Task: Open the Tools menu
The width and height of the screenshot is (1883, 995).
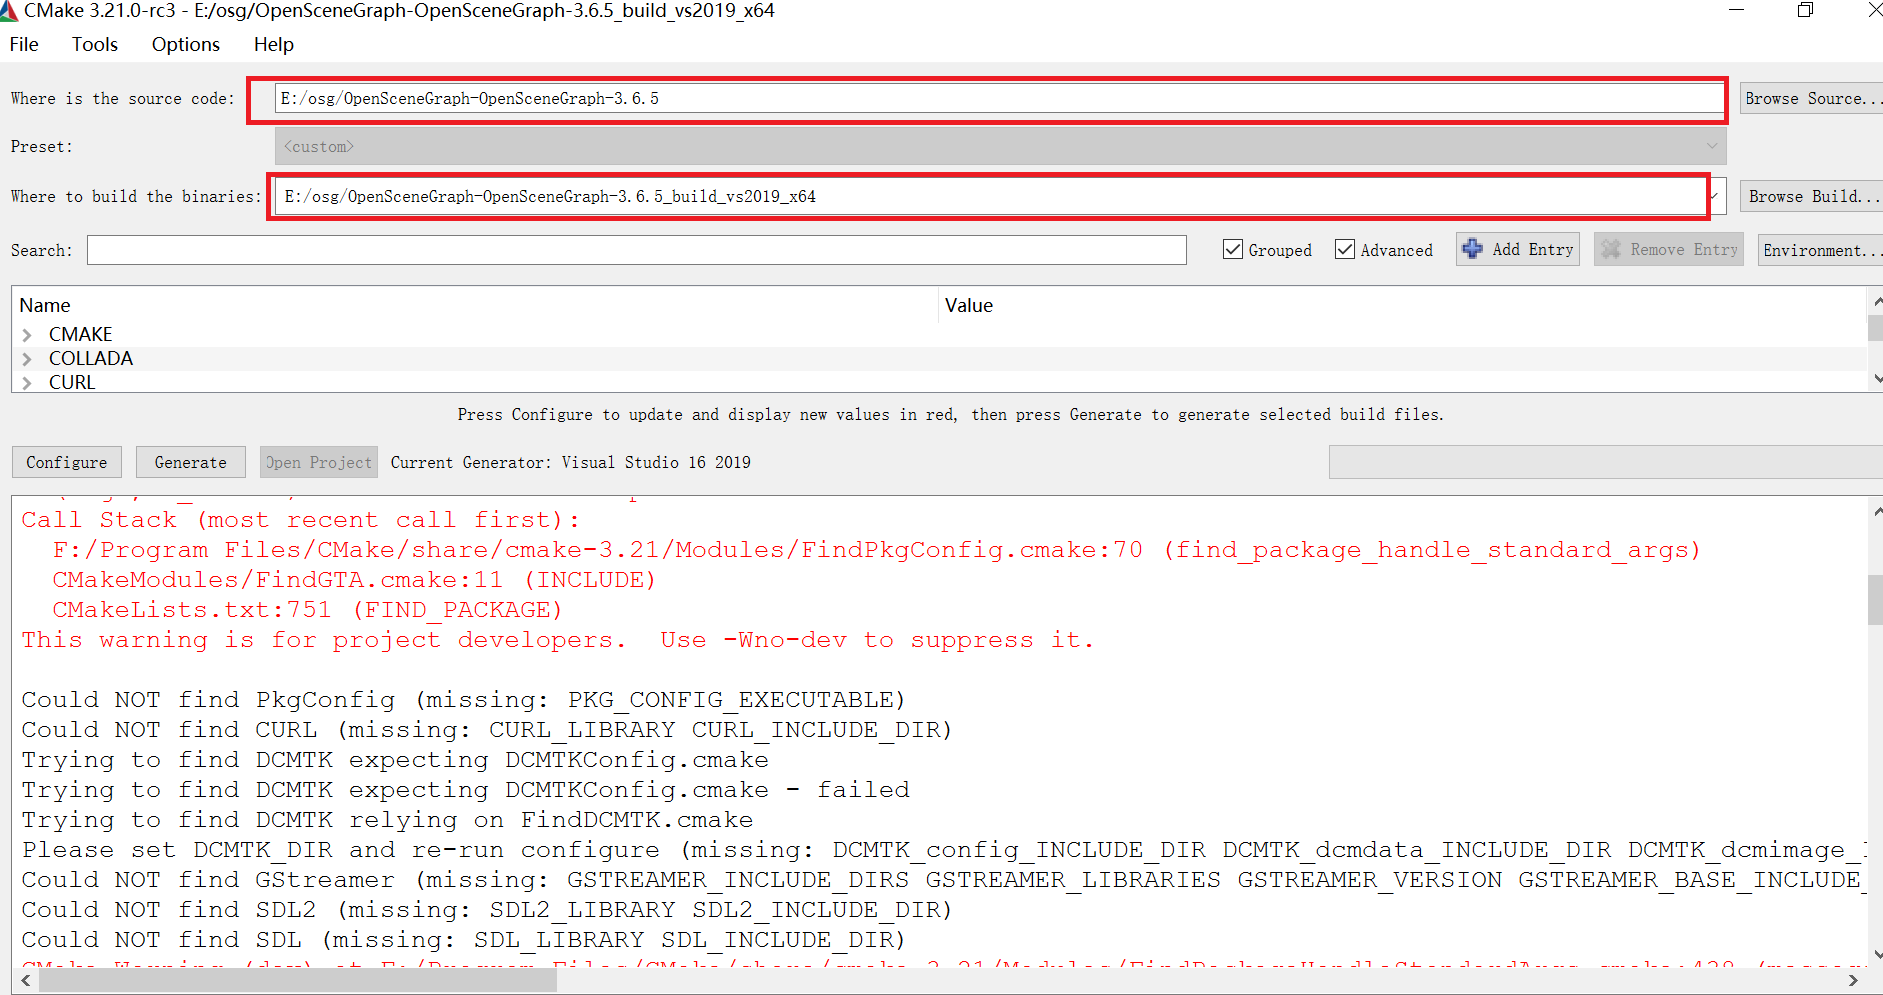Action: (94, 44)
